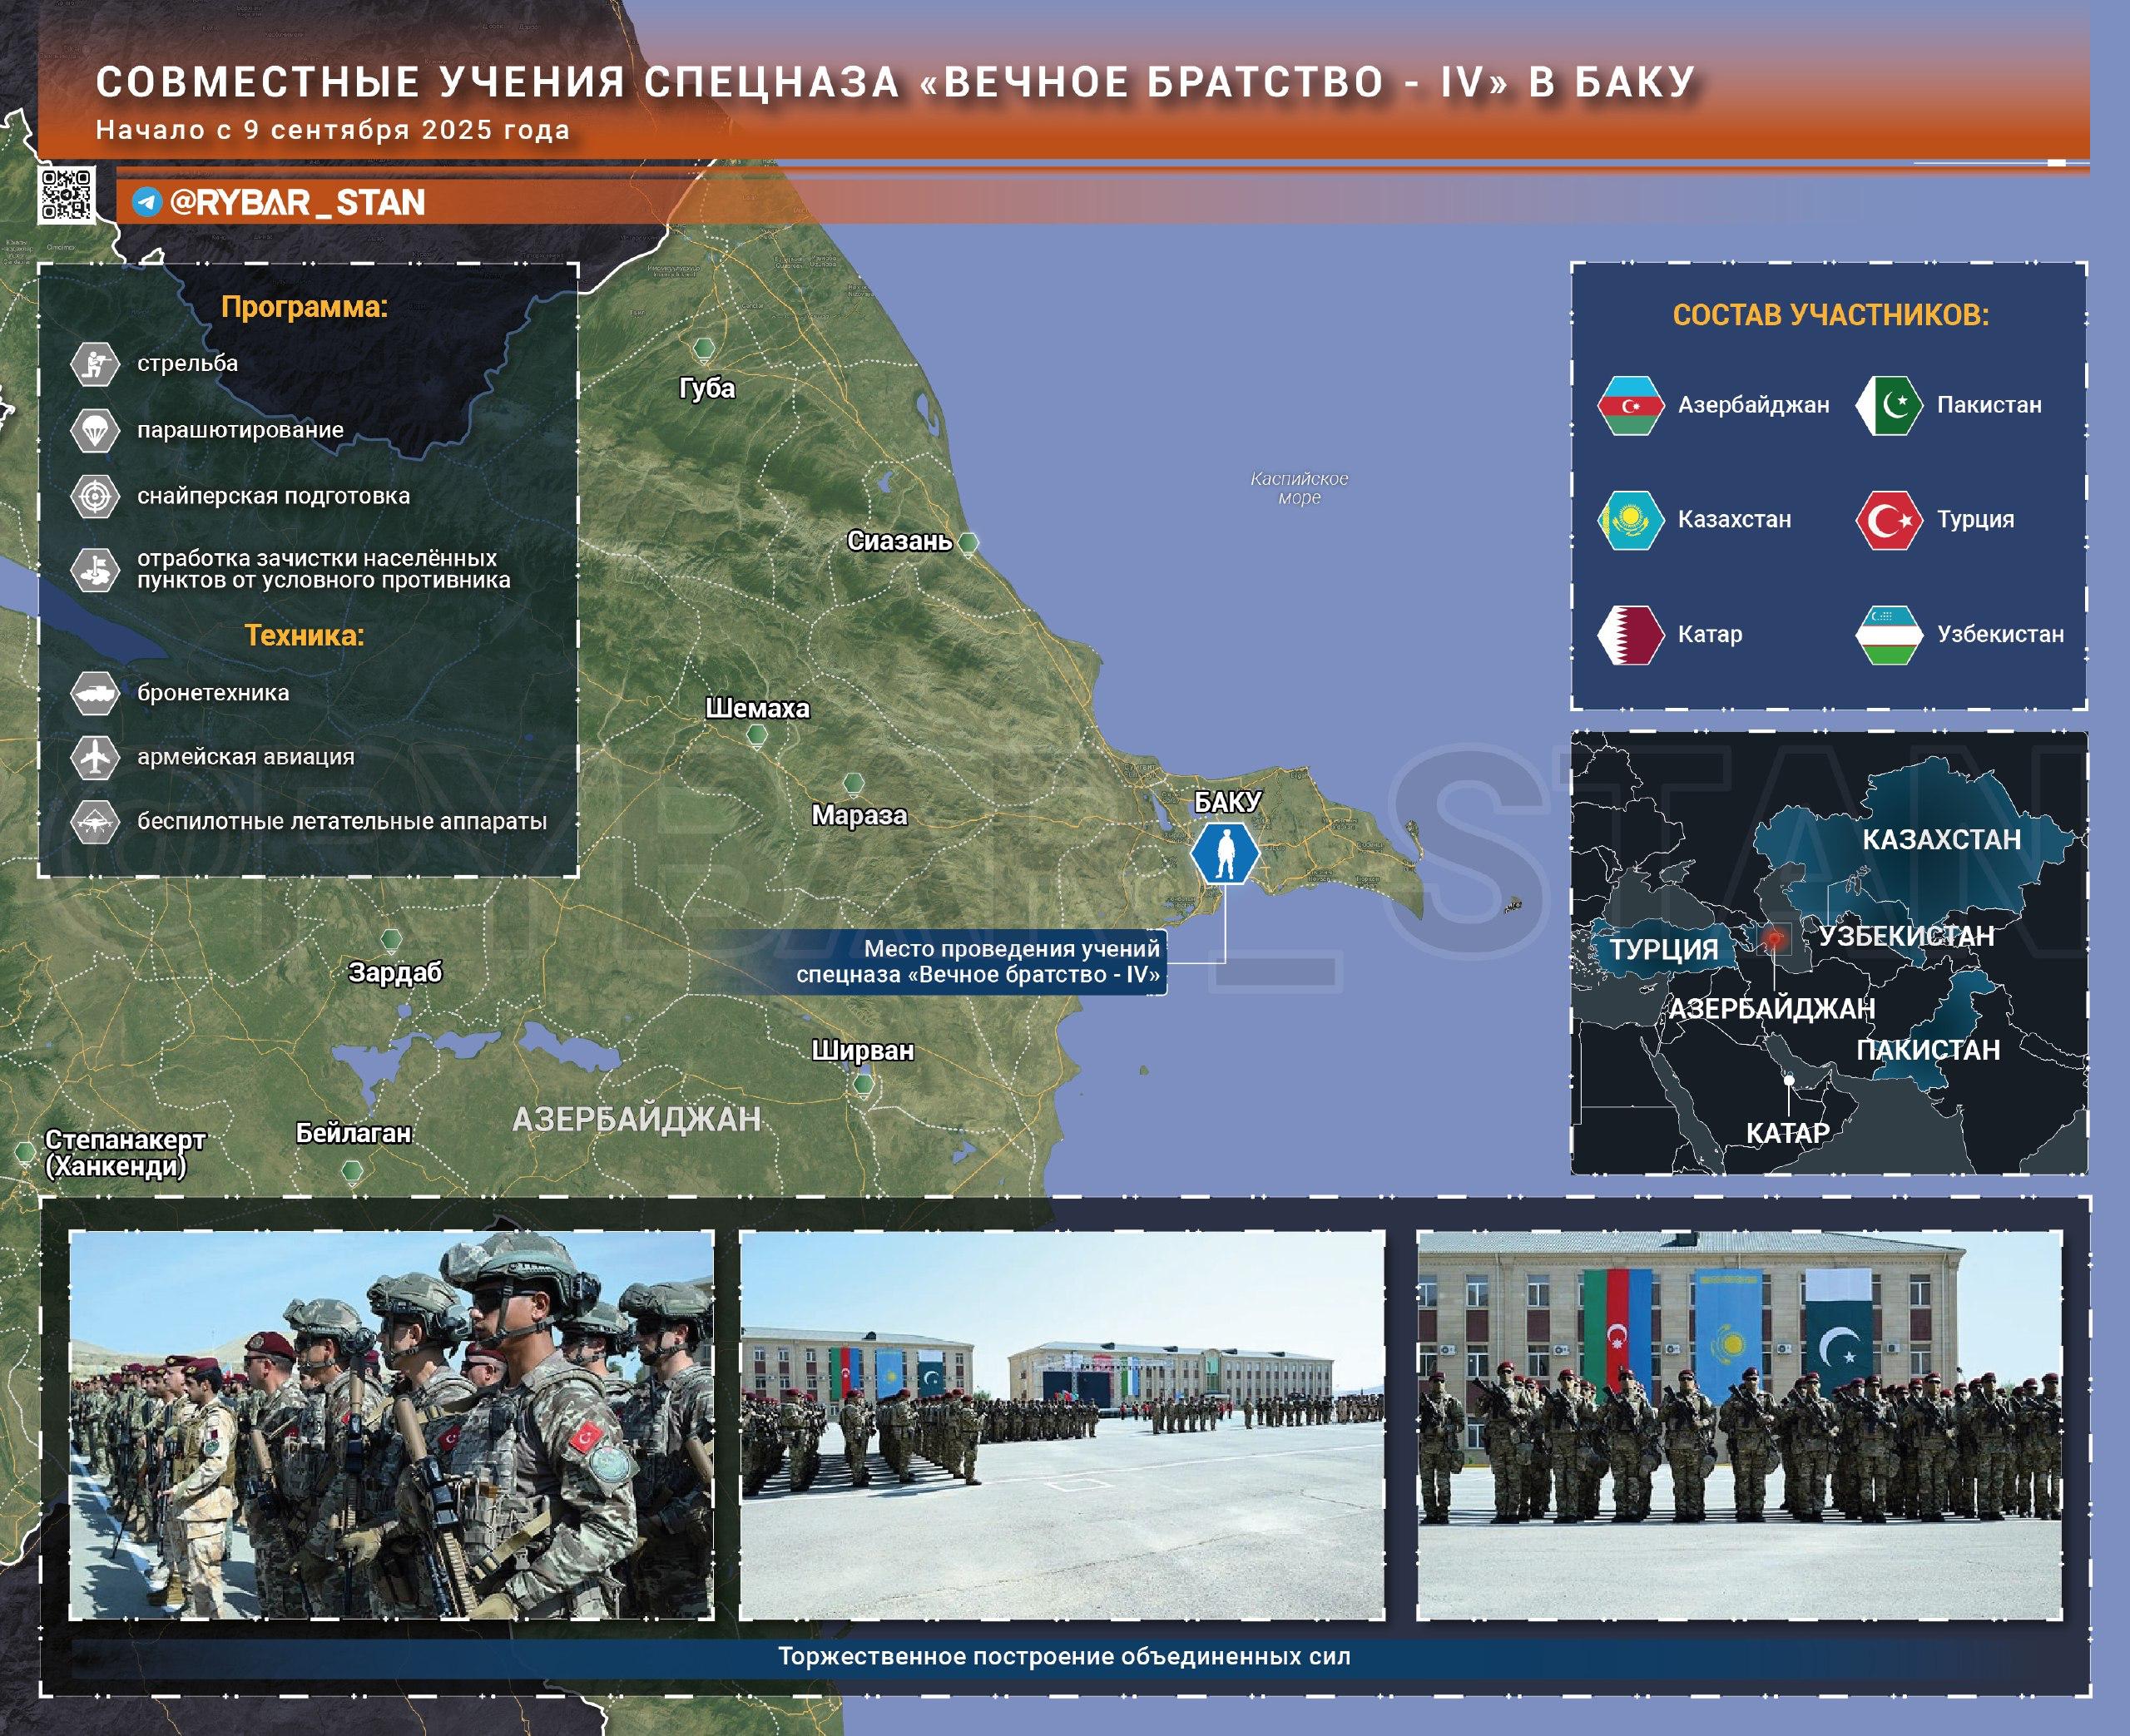Click the Pakistan flag hexagon
Screen dimensions: 2130x1736
[1889, 405]
